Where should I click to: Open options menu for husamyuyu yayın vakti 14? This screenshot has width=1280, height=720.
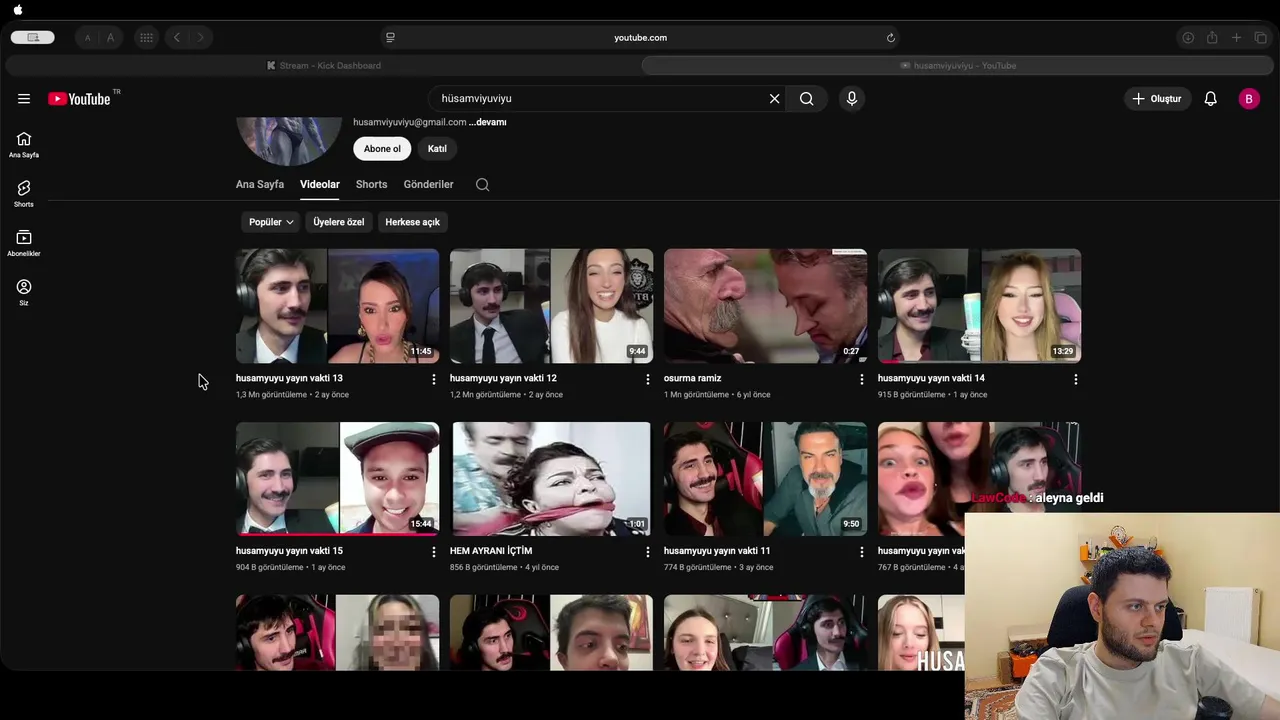(1075, 379)
